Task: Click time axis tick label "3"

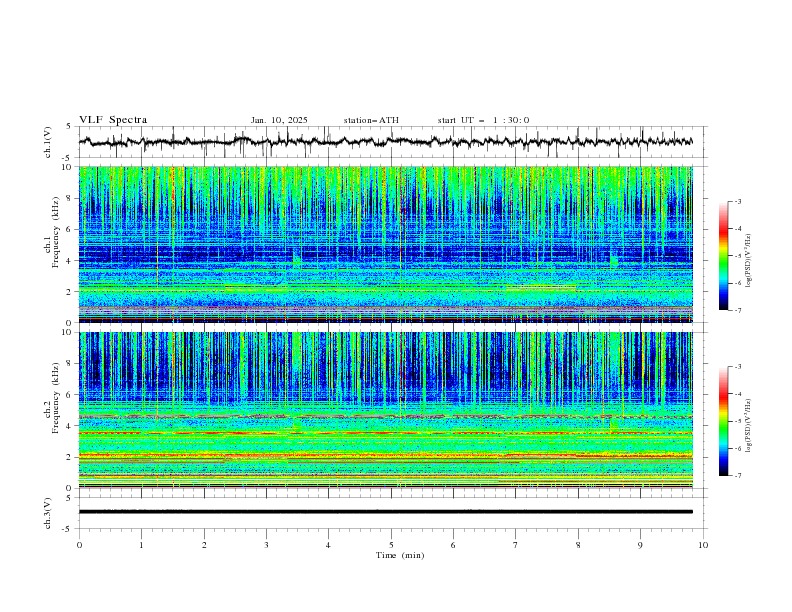Action: (x=266, y=545)
